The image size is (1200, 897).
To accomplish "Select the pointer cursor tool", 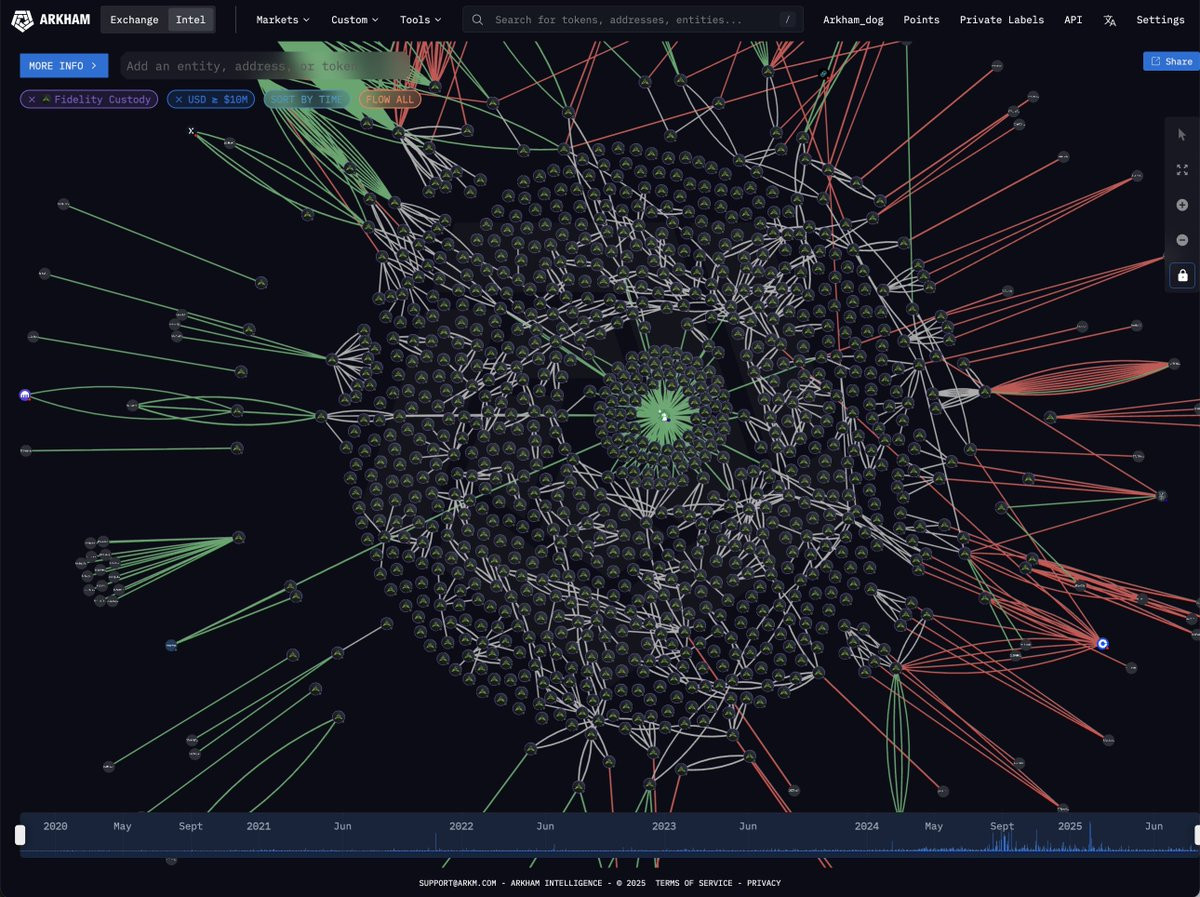I will pos(1182,134).
